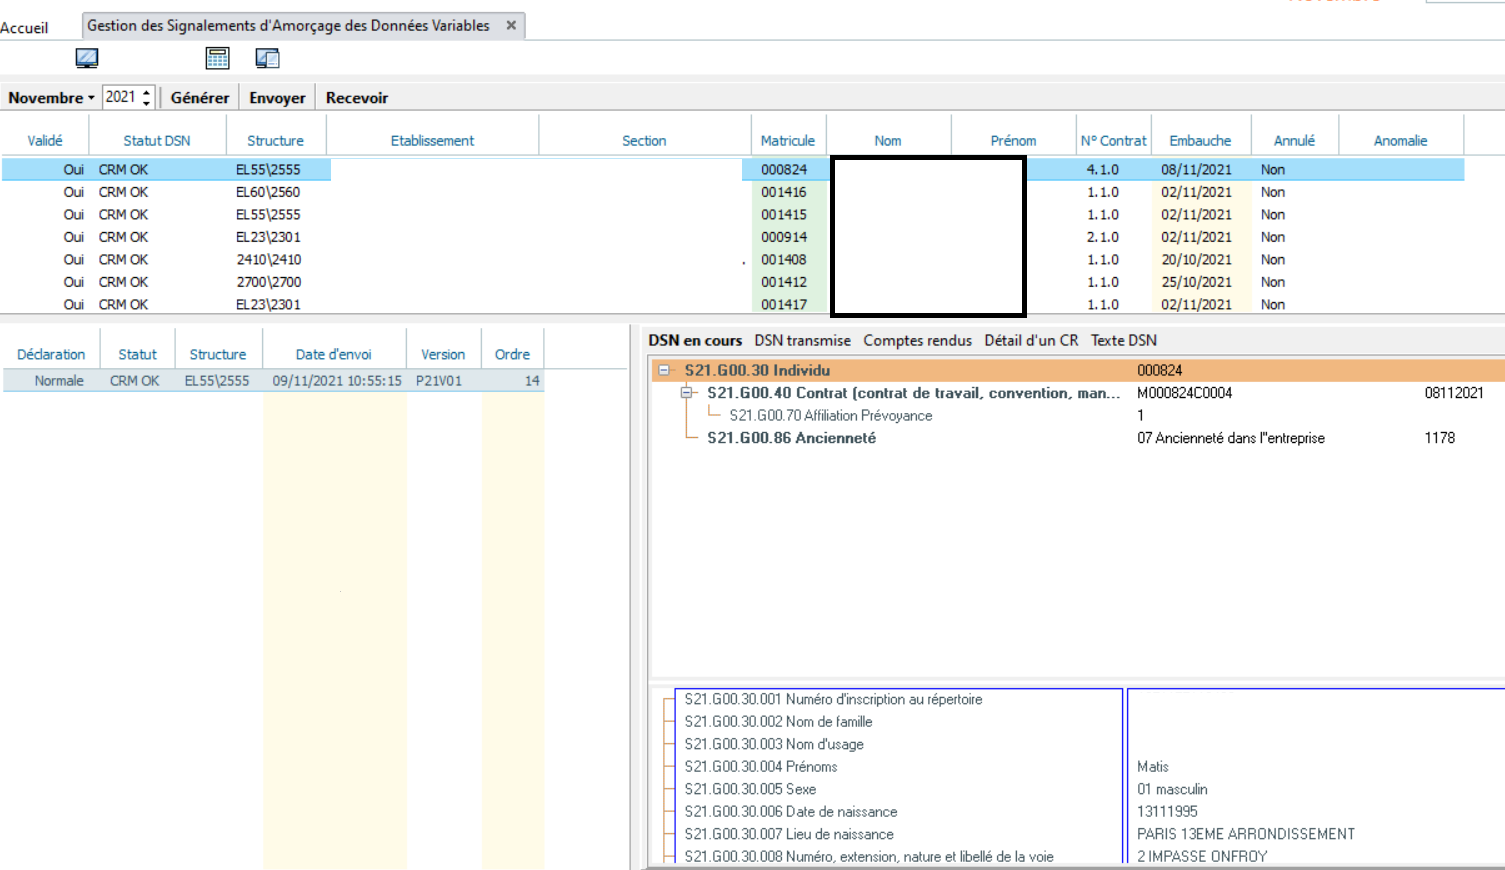The width and height of the screenshot is (1505, 870).
Task: Select S21.G00.30.006 Date de naissance
Action: (x=790, y=811)
